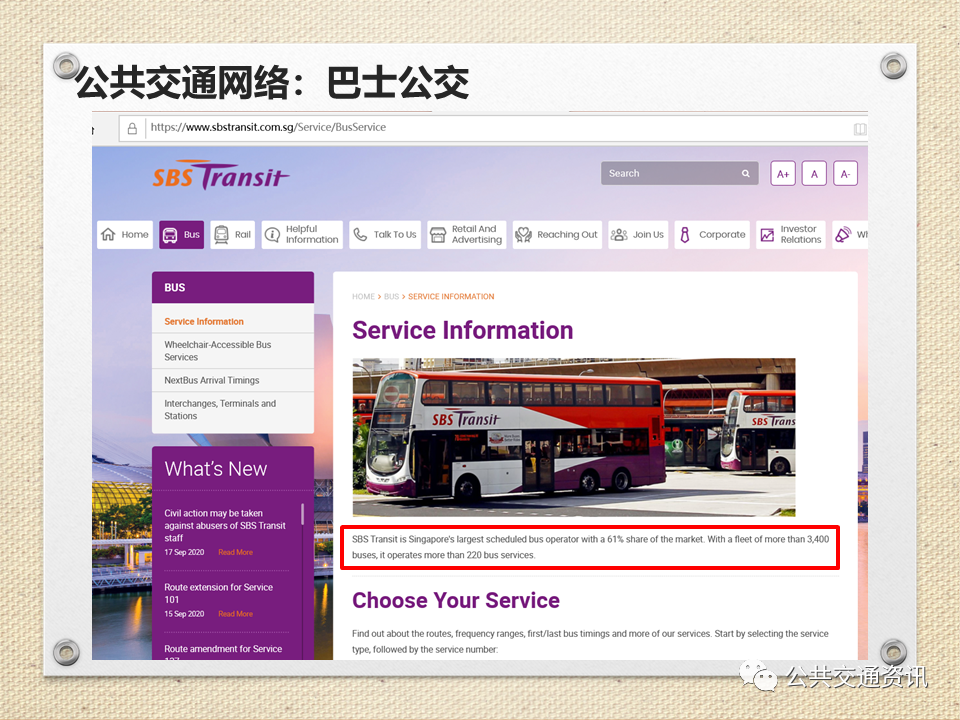Click the necktie icon
960x720 pixels.
click(685, 234)
